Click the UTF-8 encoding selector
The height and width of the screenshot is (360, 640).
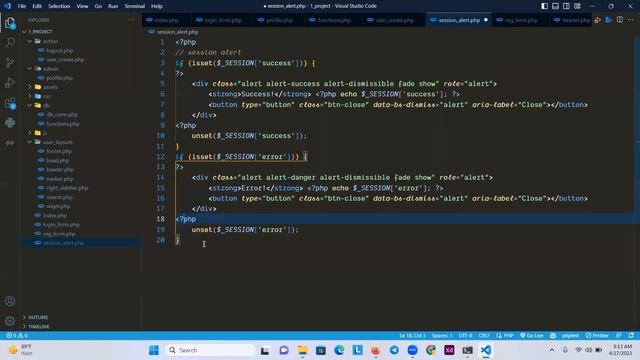point(465,336)
